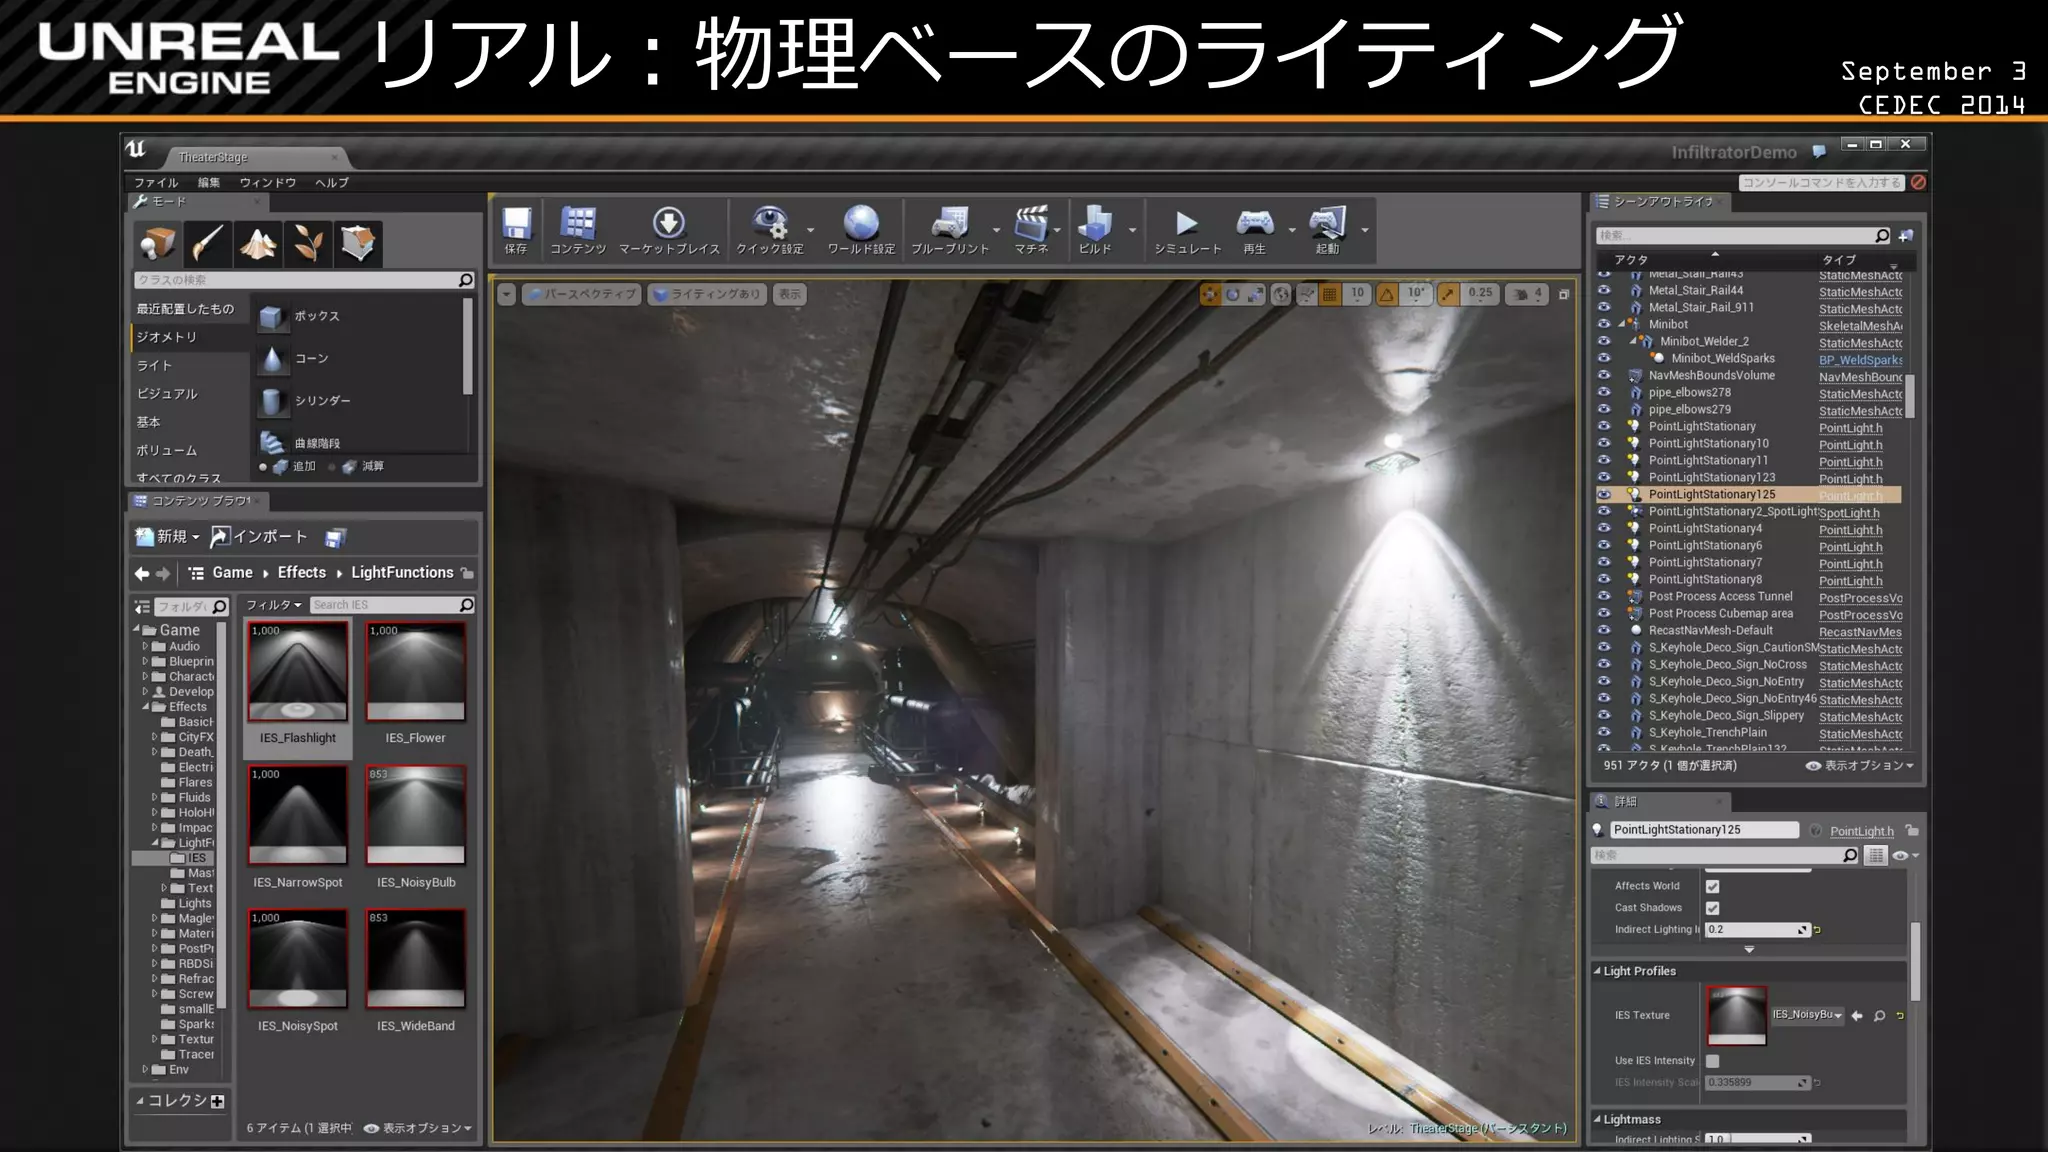Click the Show (表示) viewport button
The height and width of the screenshot is (1152, 2048).
[790, 294]
